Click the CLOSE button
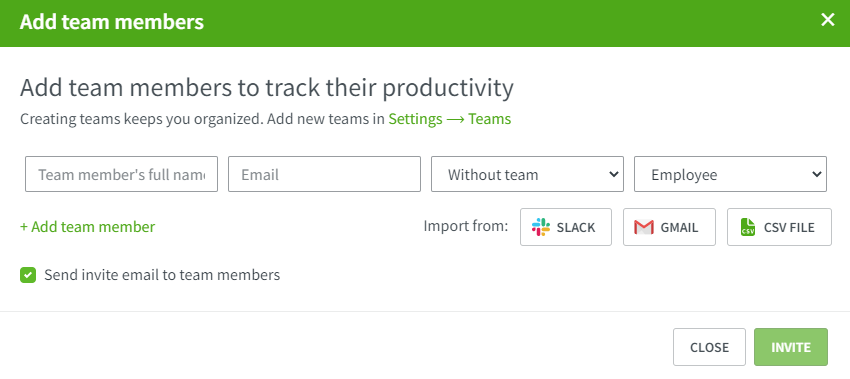This screenshot has height=379, width=850. pos(709,347)
